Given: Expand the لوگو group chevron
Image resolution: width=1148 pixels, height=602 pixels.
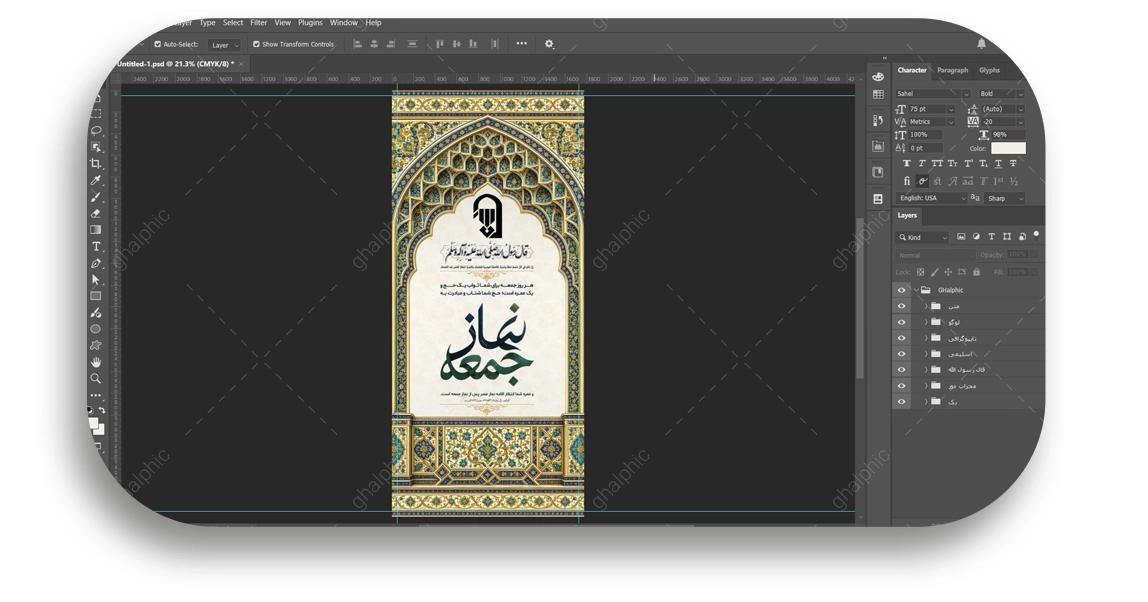Looking at the screenshot, I should click(x=925, y=322).
